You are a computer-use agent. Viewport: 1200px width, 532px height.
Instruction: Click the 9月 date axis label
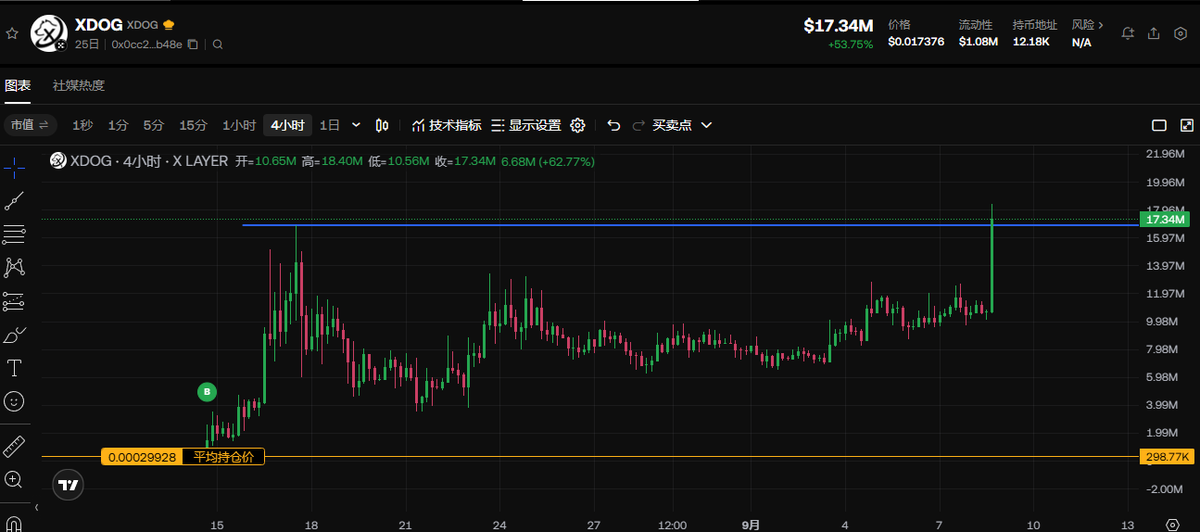pyautogui.click(x=752, y=525)
